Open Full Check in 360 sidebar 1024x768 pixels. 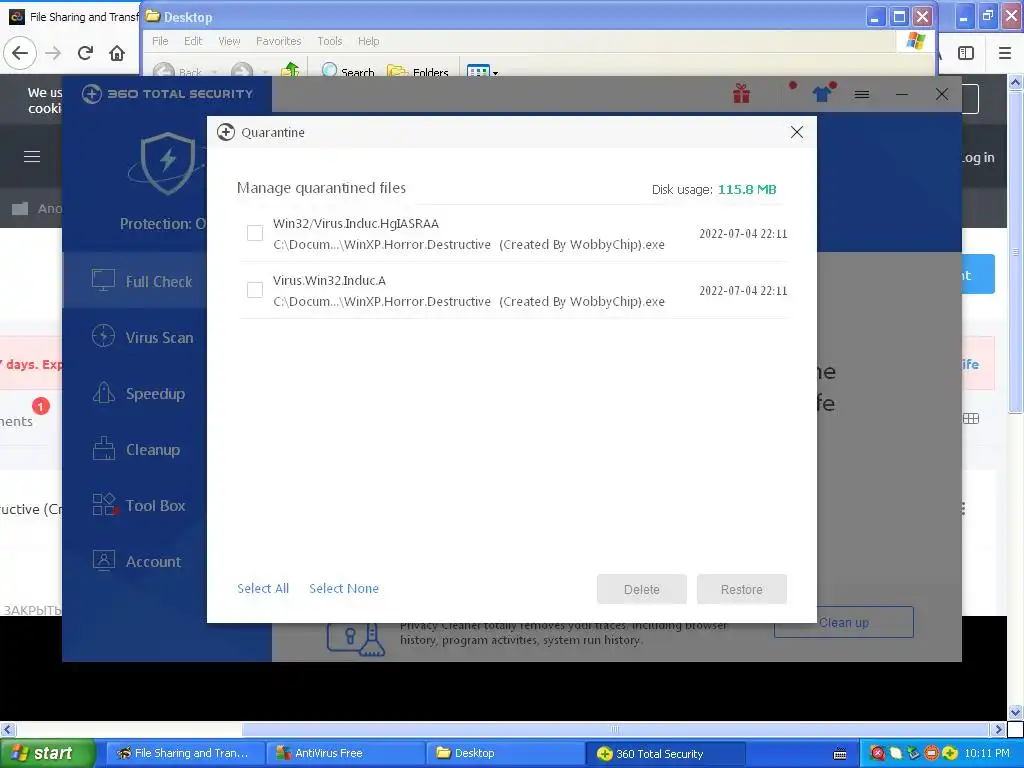135,281
